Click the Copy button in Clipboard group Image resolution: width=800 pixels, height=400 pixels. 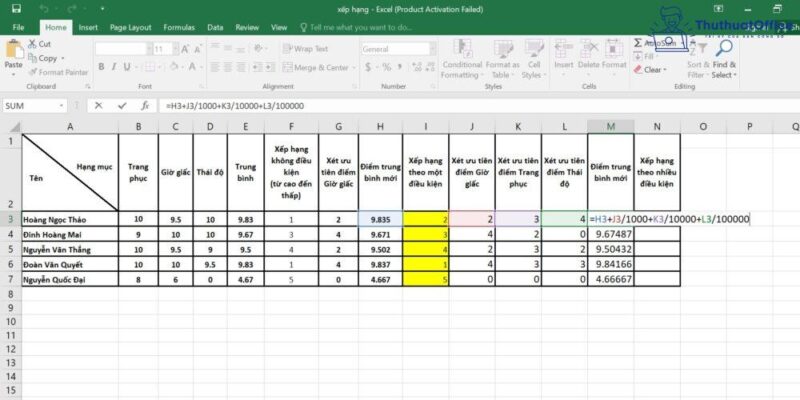pos(46,59)
